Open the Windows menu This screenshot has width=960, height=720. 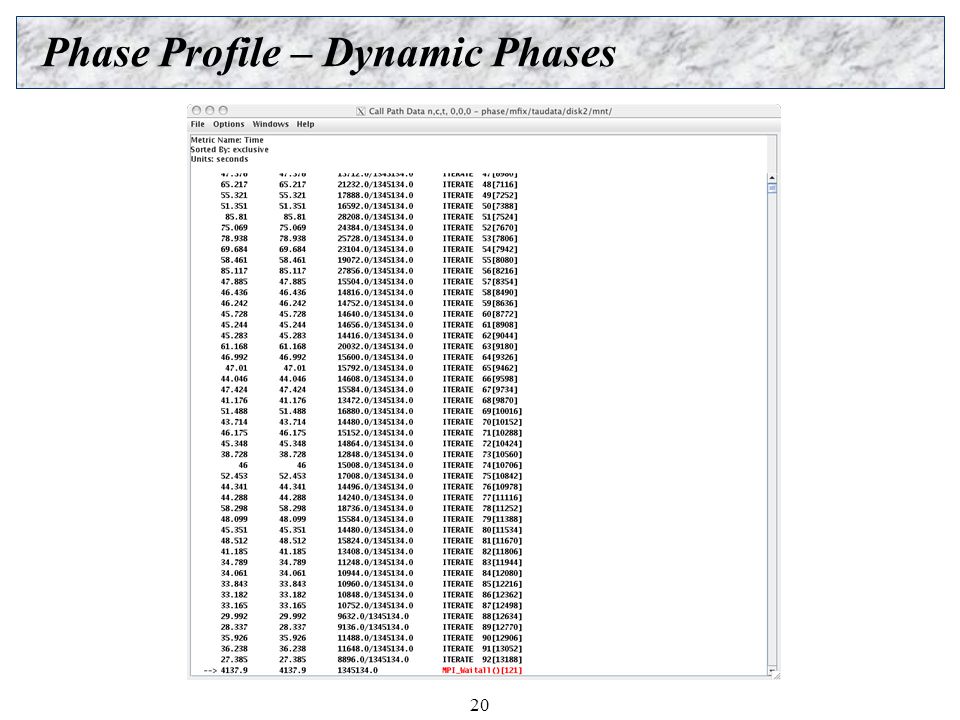[271, 124]
